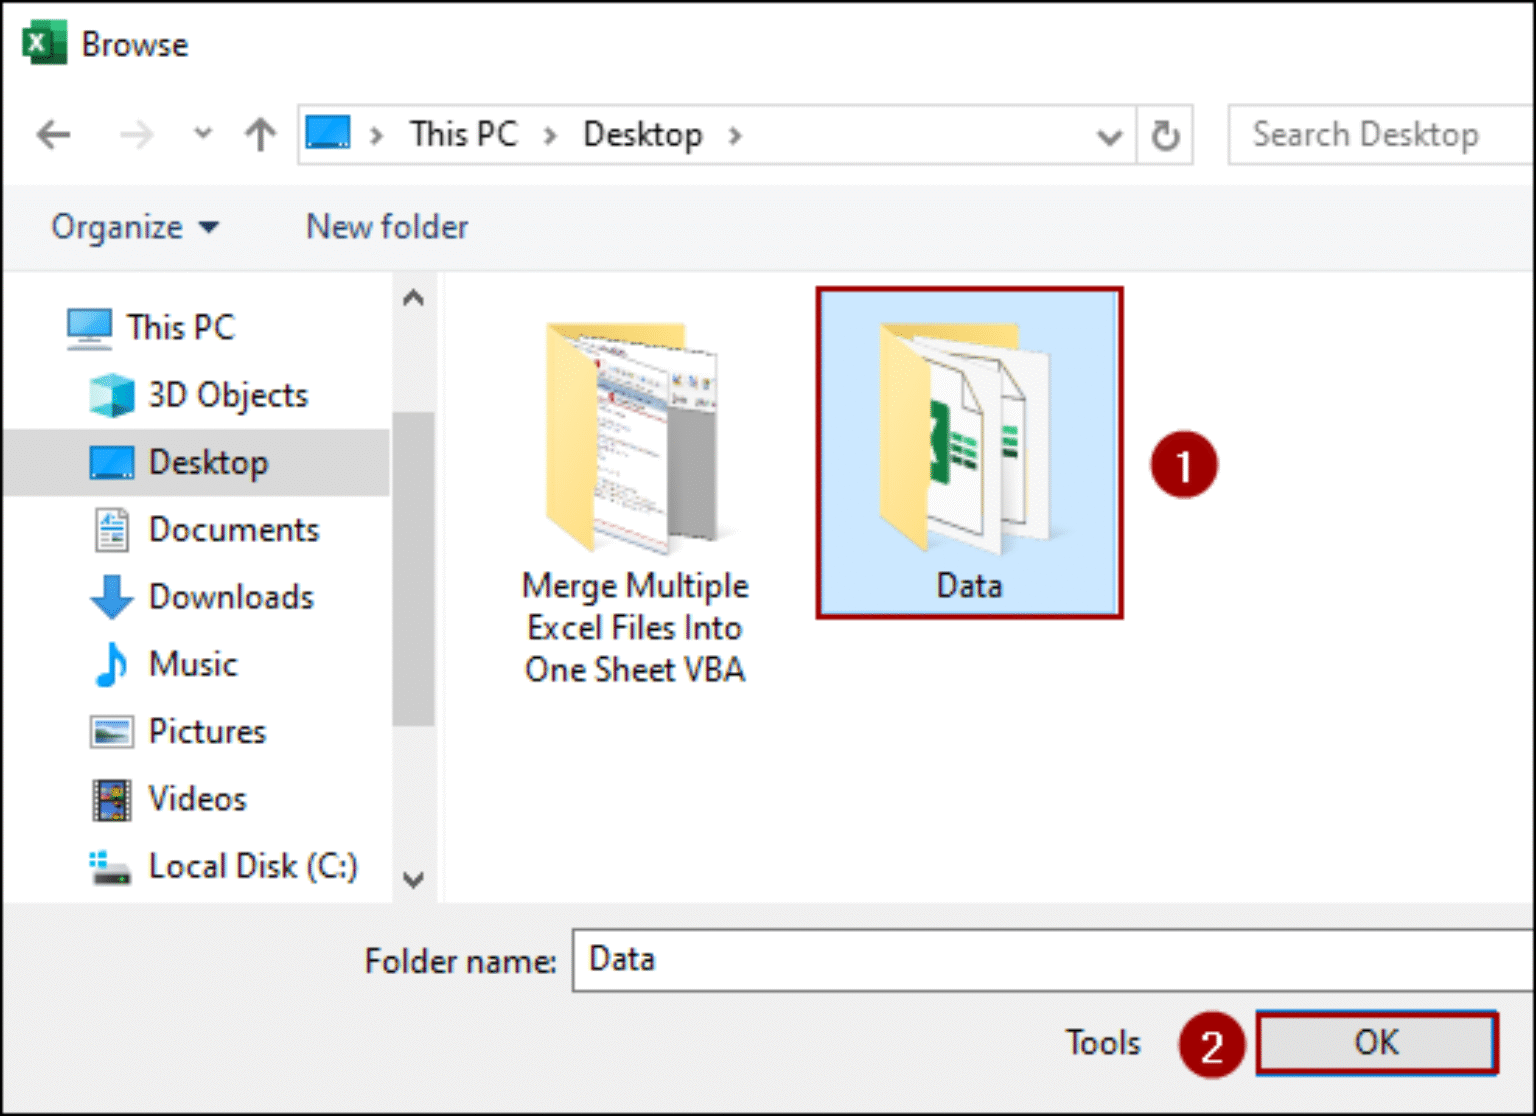
Task: Expand the Tools dropdown
Action: (x=1102, y=1042)
